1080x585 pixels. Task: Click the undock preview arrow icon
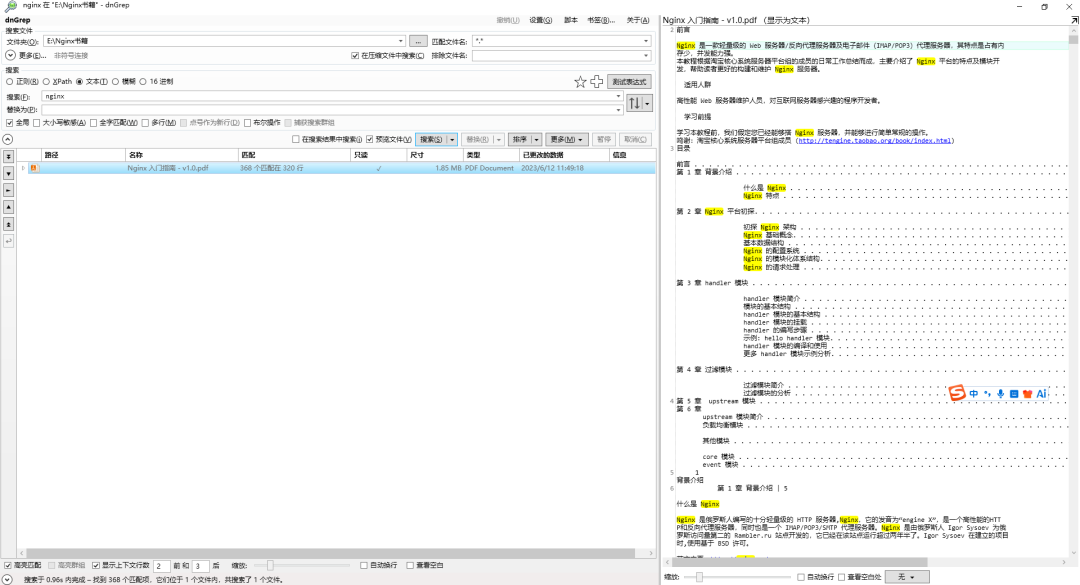tap(1074, 20)
